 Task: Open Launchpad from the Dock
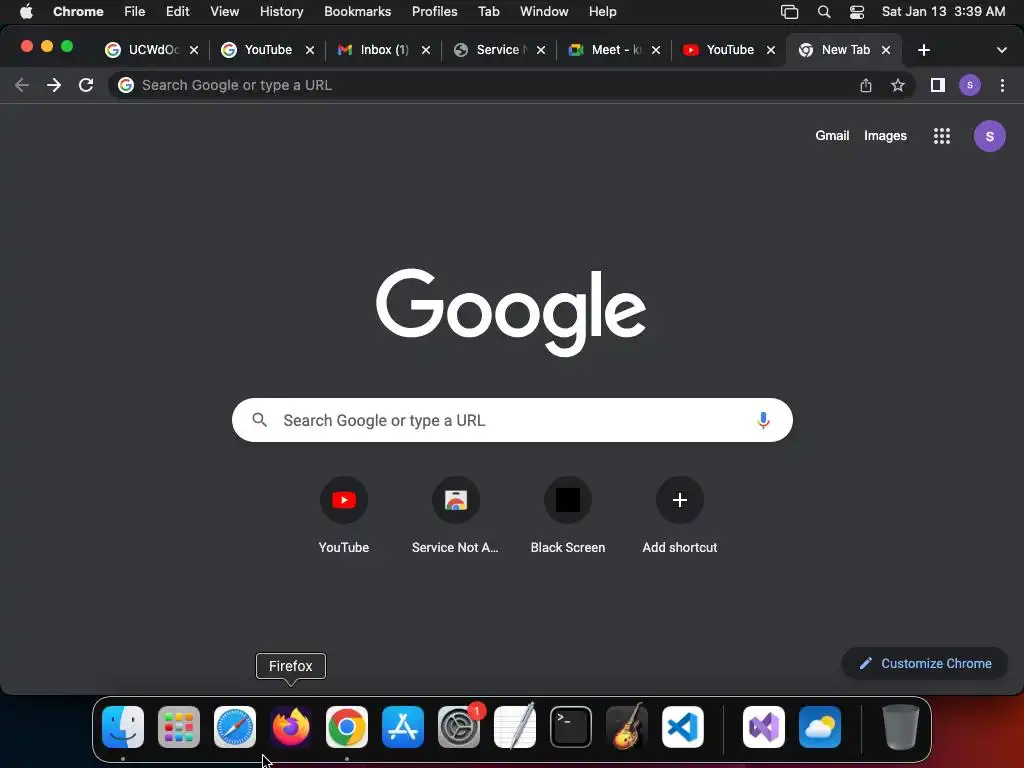pos(179,727)
